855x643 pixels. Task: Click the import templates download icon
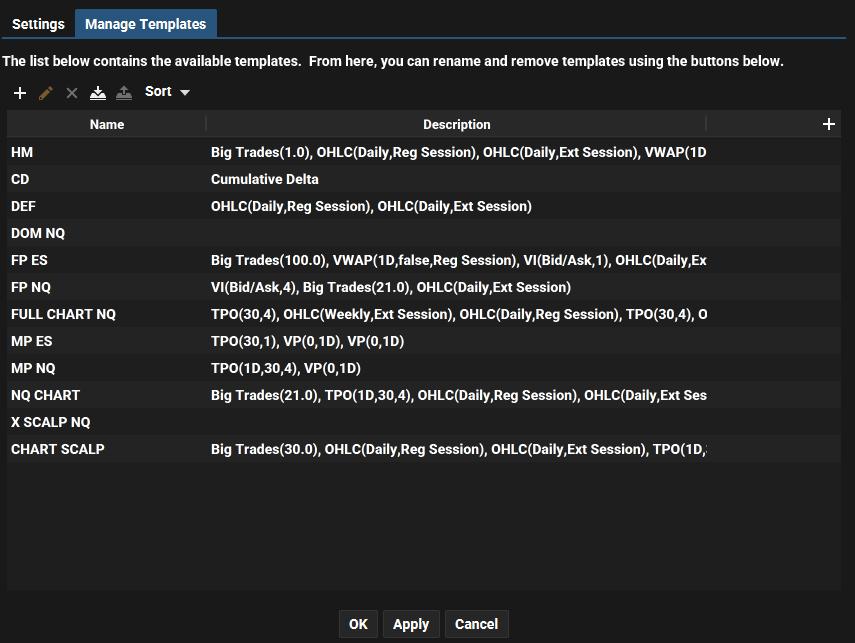tap(98, 93)
